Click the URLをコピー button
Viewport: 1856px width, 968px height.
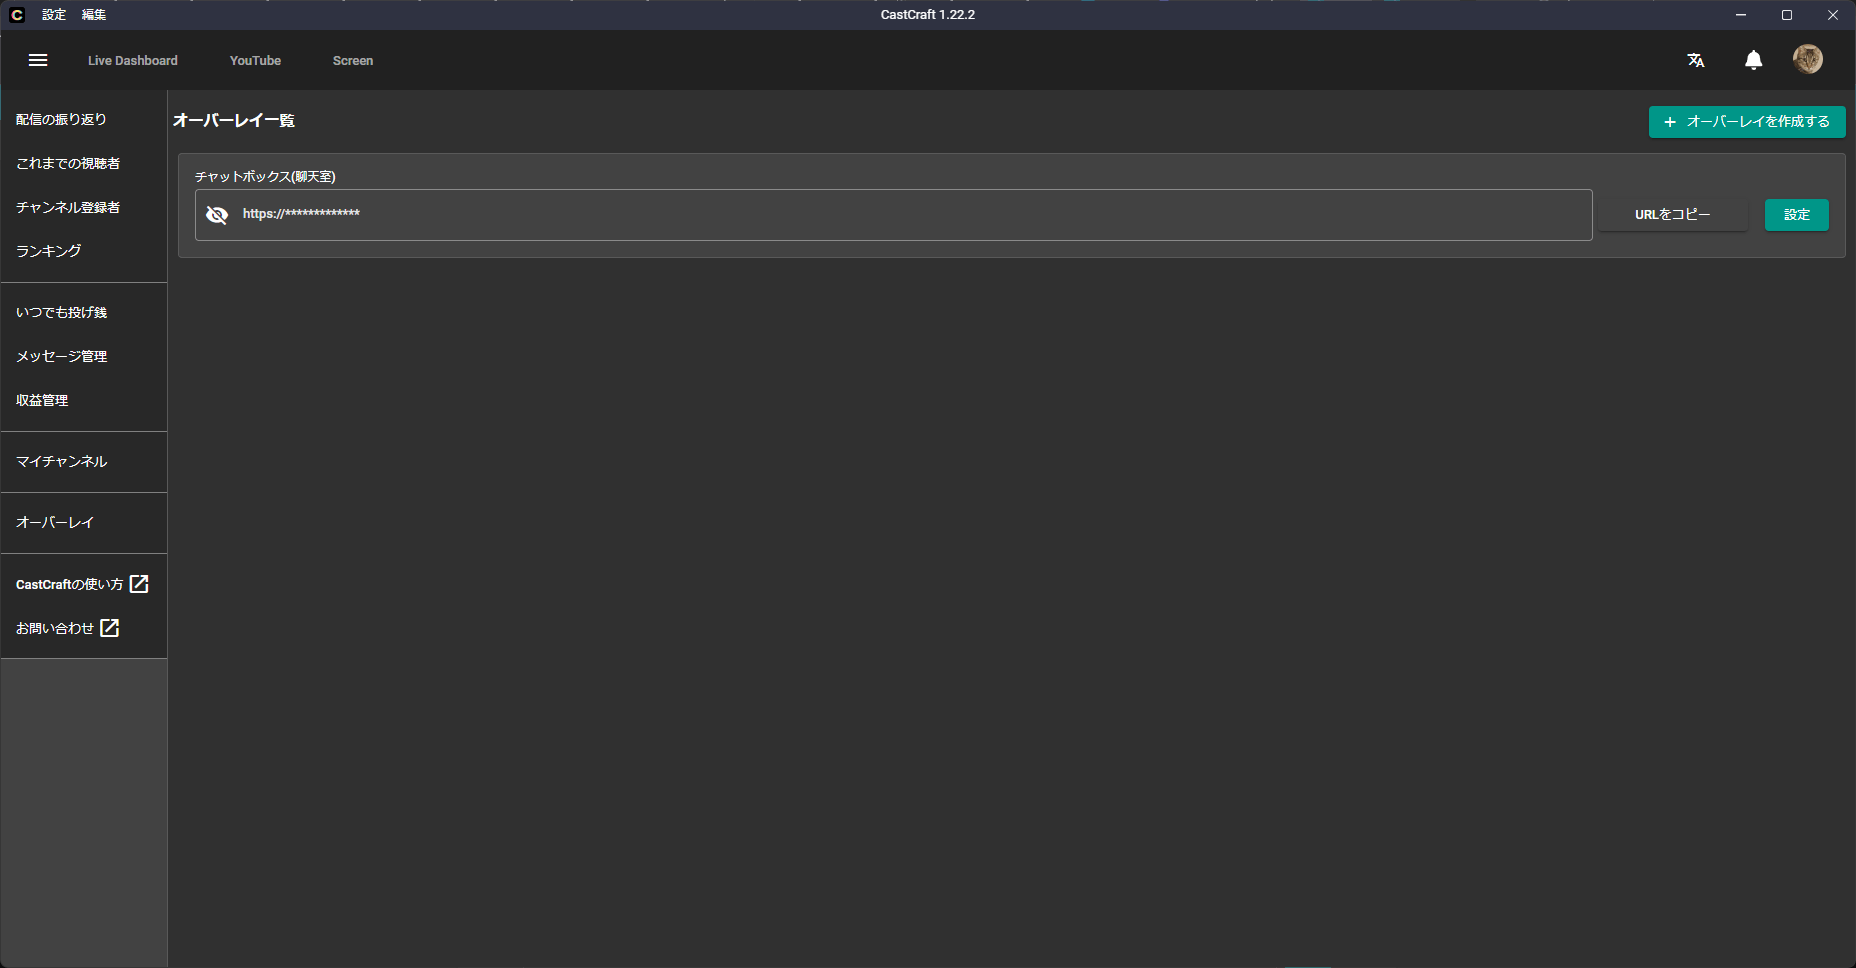pos(1673,215)
